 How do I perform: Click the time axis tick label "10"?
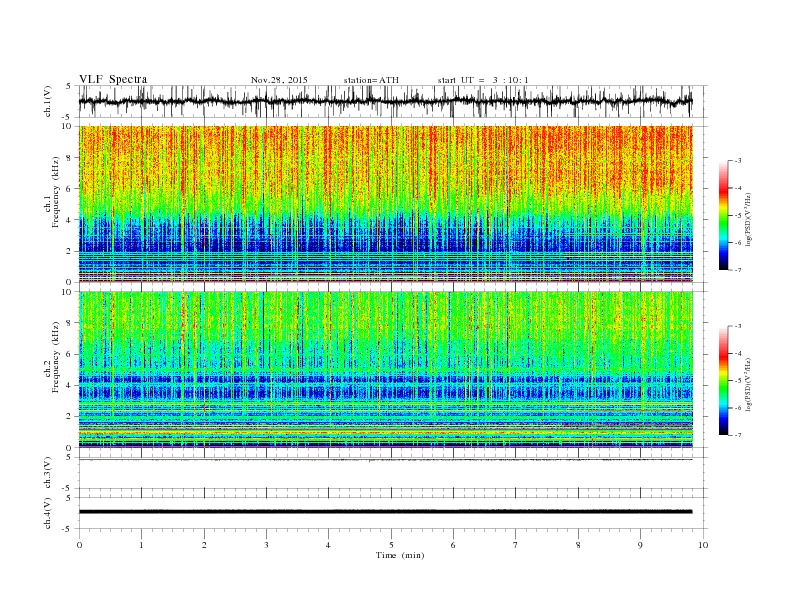point(703,545)
